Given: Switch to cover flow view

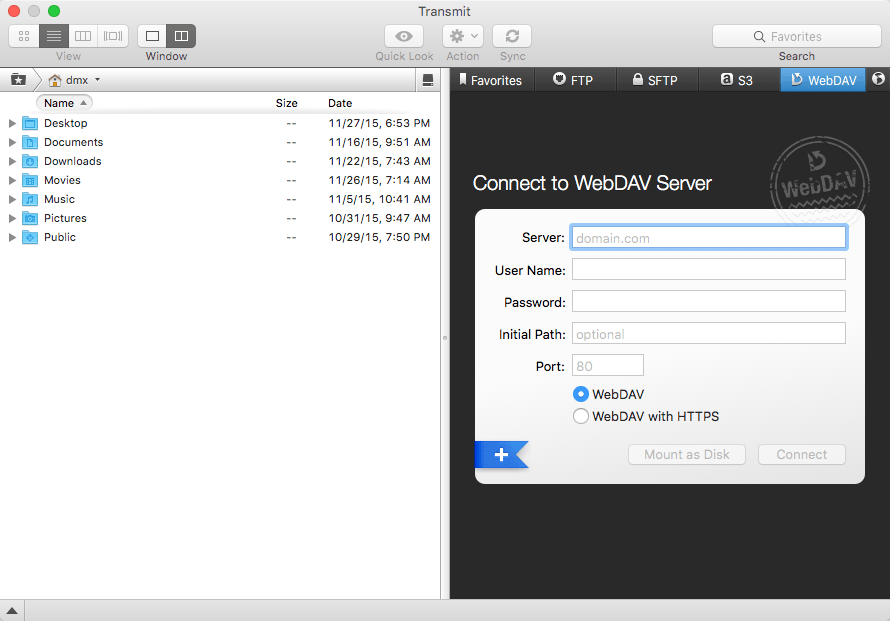Looking at the screenshot, I should pyautogui.click(x=113, y=36).
